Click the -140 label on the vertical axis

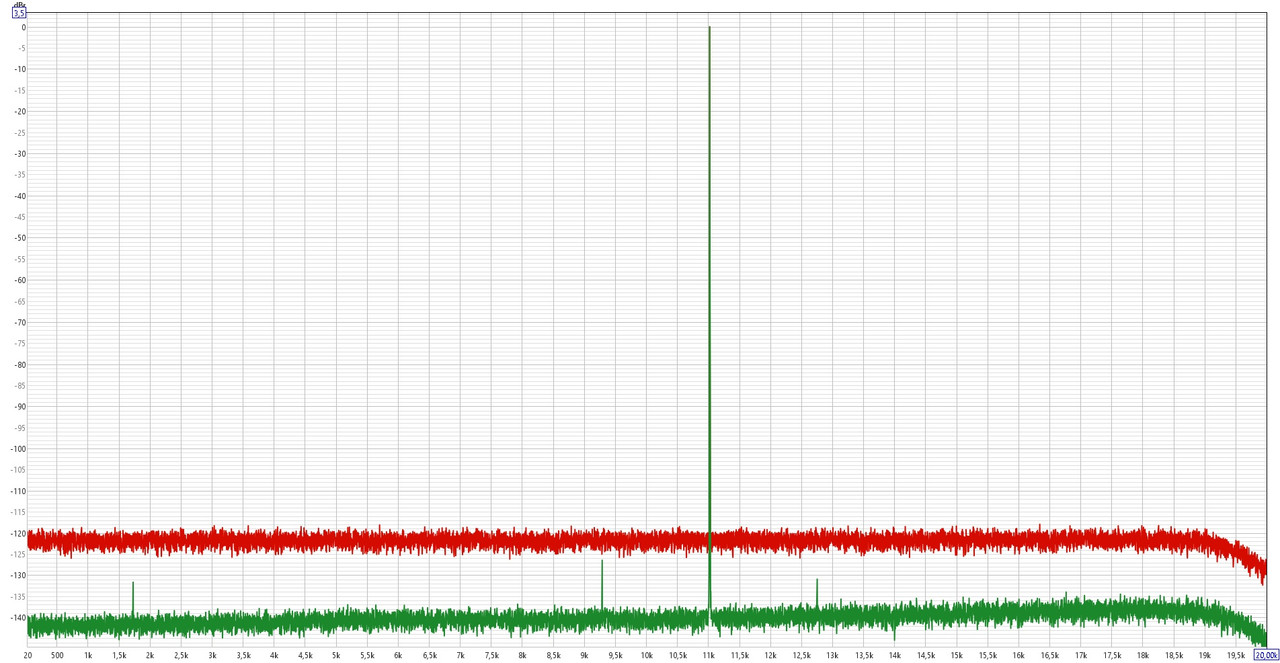coord(16,617)
